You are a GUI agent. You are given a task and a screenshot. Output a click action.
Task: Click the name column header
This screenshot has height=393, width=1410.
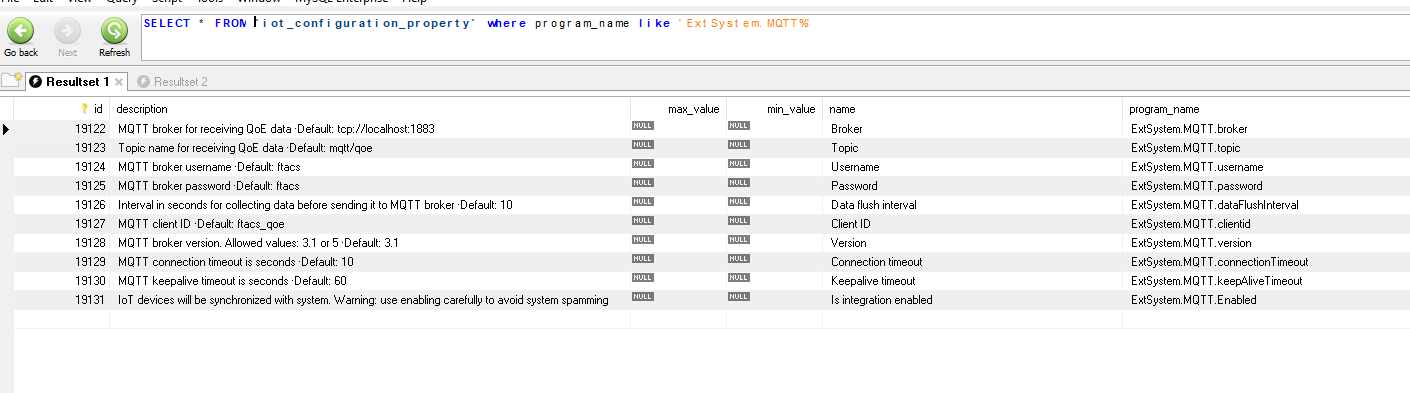pos(972,108)
